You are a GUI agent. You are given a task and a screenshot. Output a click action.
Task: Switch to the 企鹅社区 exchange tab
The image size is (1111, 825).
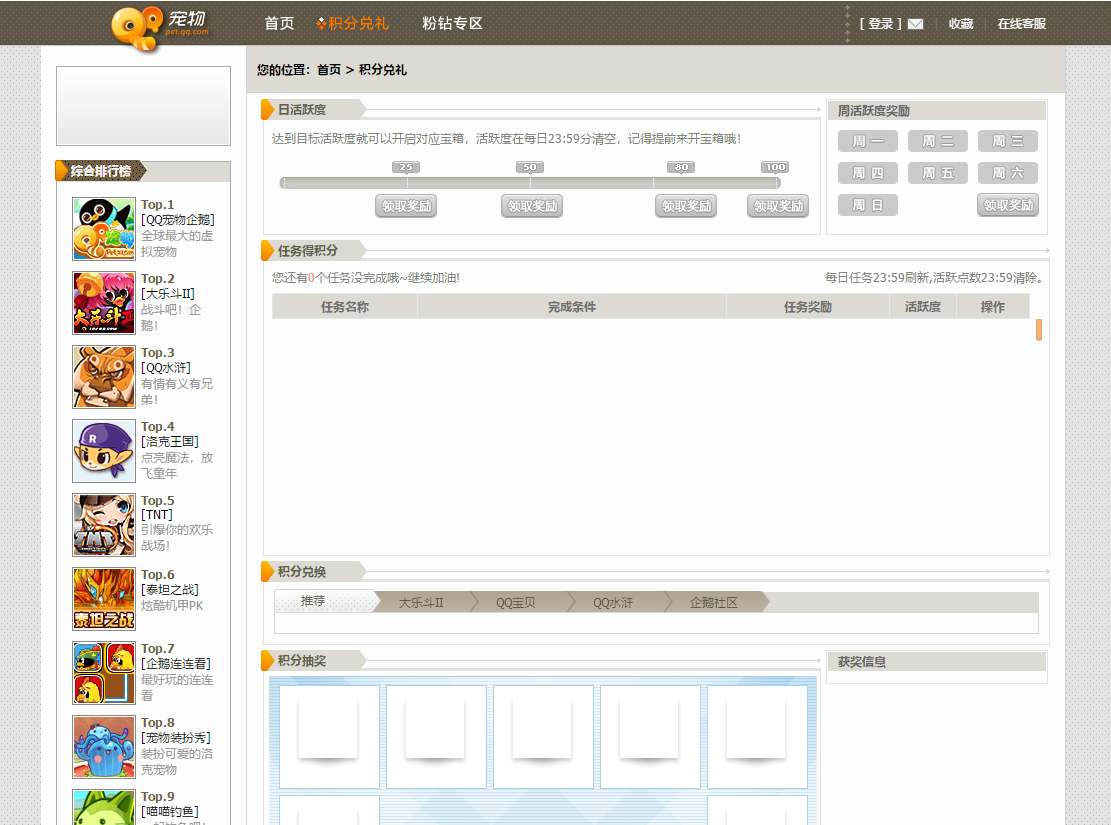click(x=714, y=602)
